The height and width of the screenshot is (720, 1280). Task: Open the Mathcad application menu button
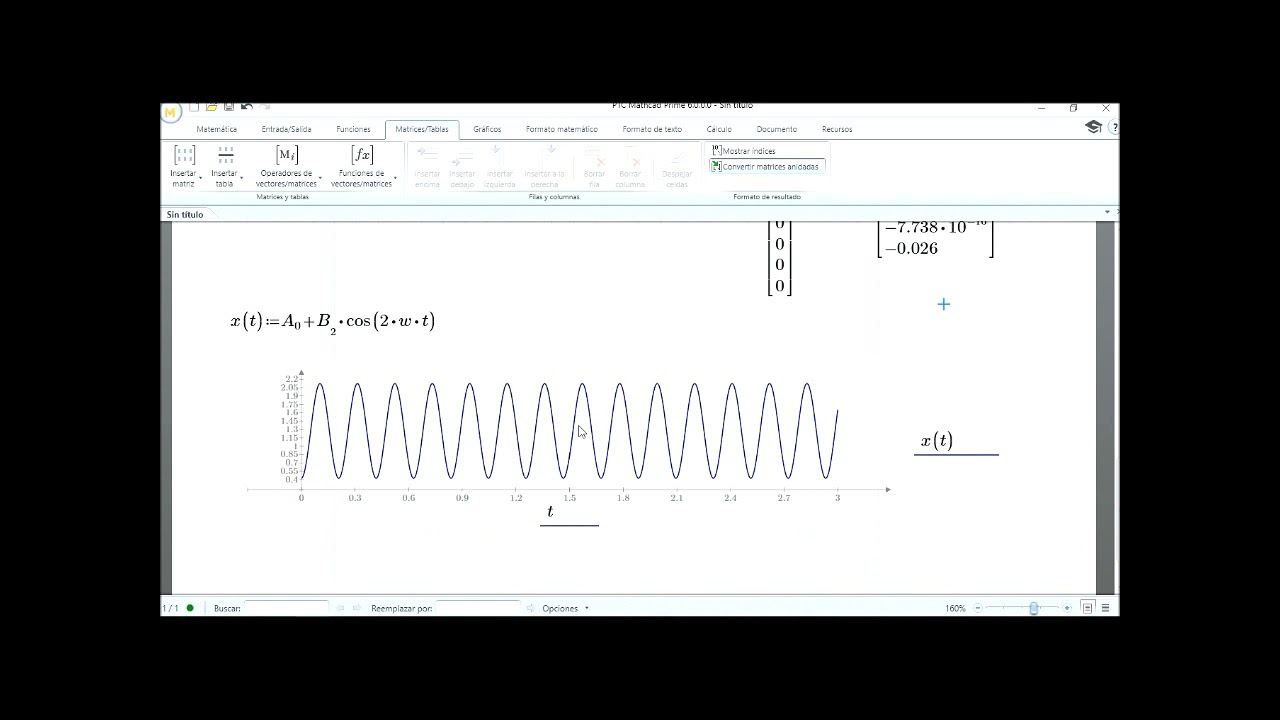click(171, 112)
